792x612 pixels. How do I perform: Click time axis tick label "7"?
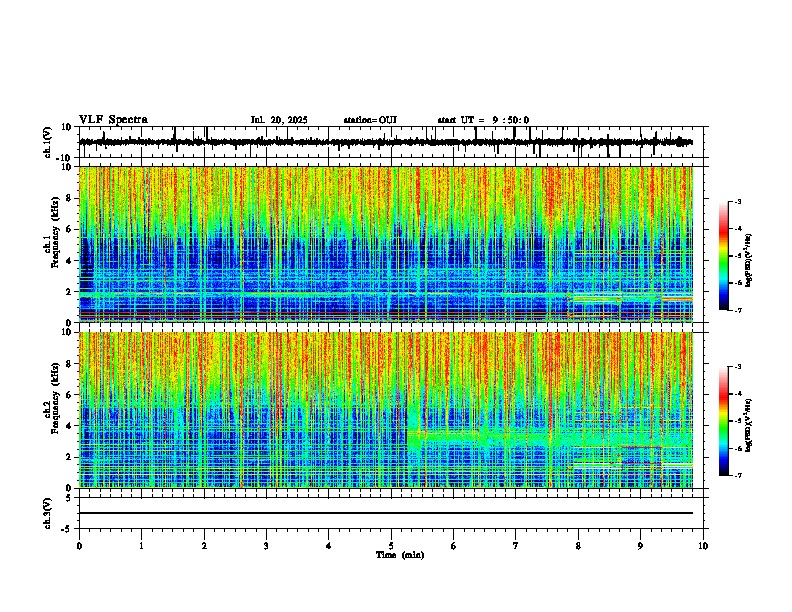click(x=516, y=546)
